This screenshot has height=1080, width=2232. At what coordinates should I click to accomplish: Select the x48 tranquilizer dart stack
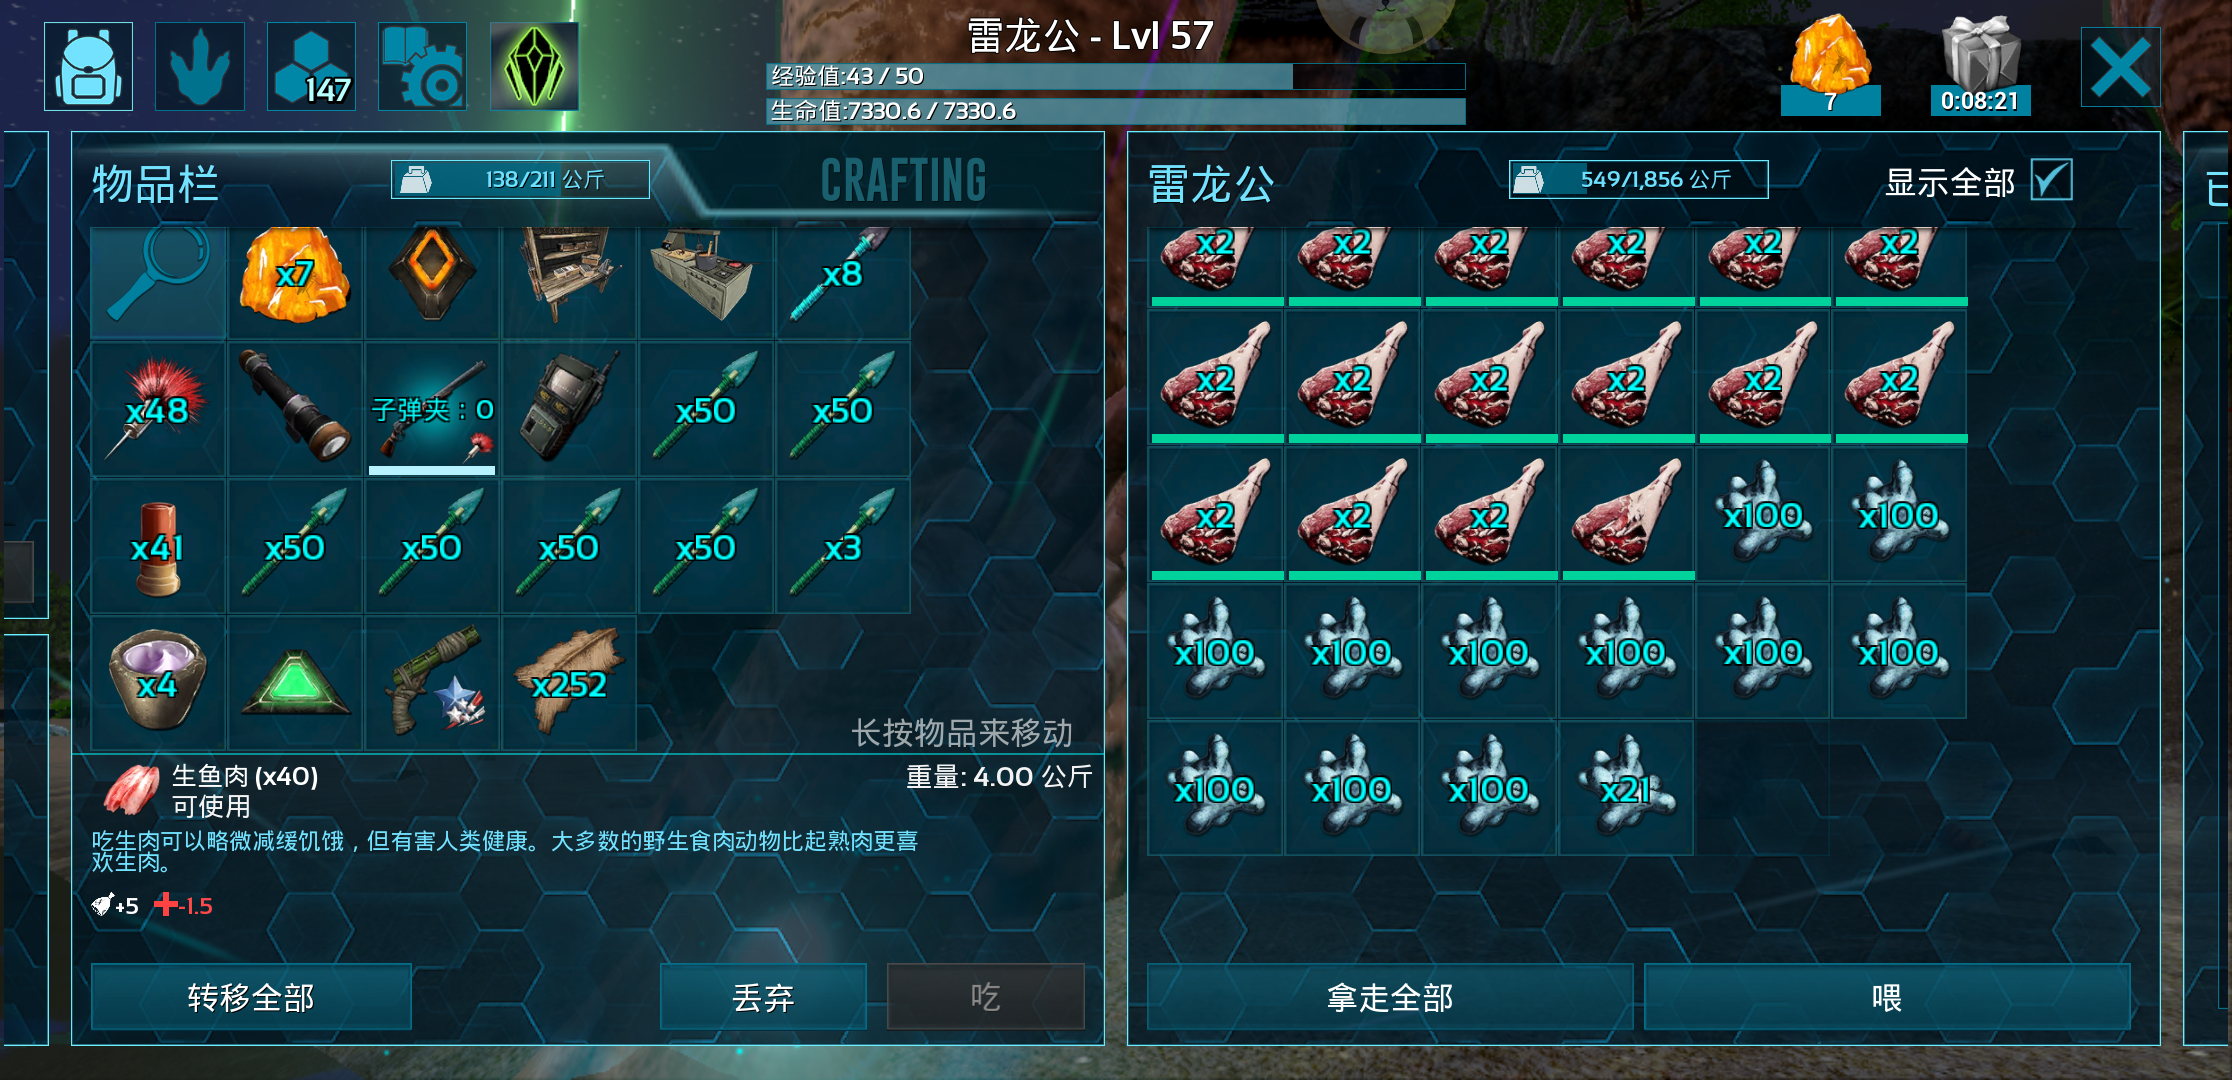pyautogui.click(x=158, y=409)
